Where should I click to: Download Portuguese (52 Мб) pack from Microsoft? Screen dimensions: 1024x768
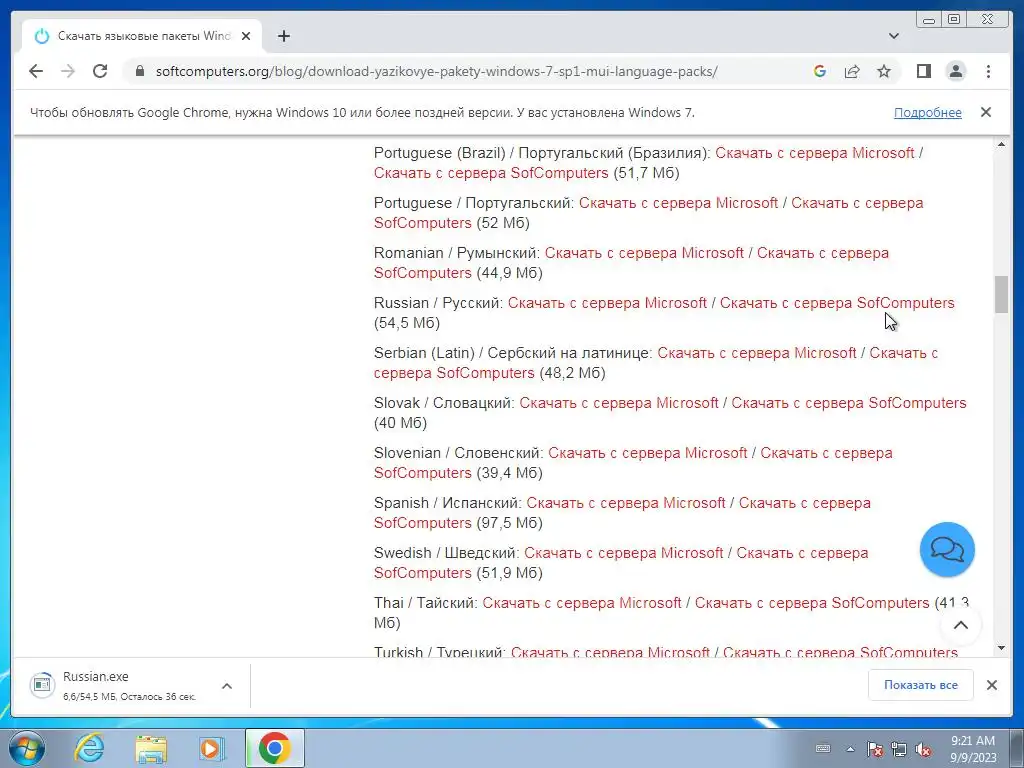click(x=679, y=203)
